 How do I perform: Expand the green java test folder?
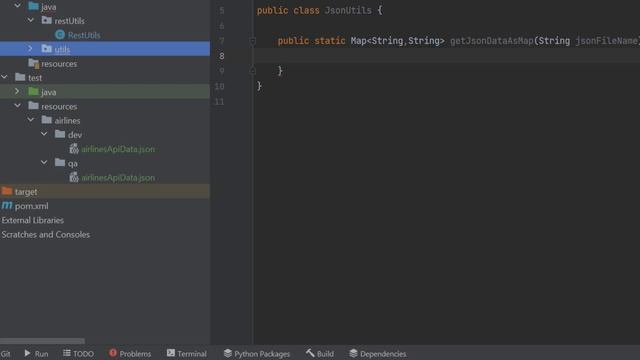click(17, 91)
